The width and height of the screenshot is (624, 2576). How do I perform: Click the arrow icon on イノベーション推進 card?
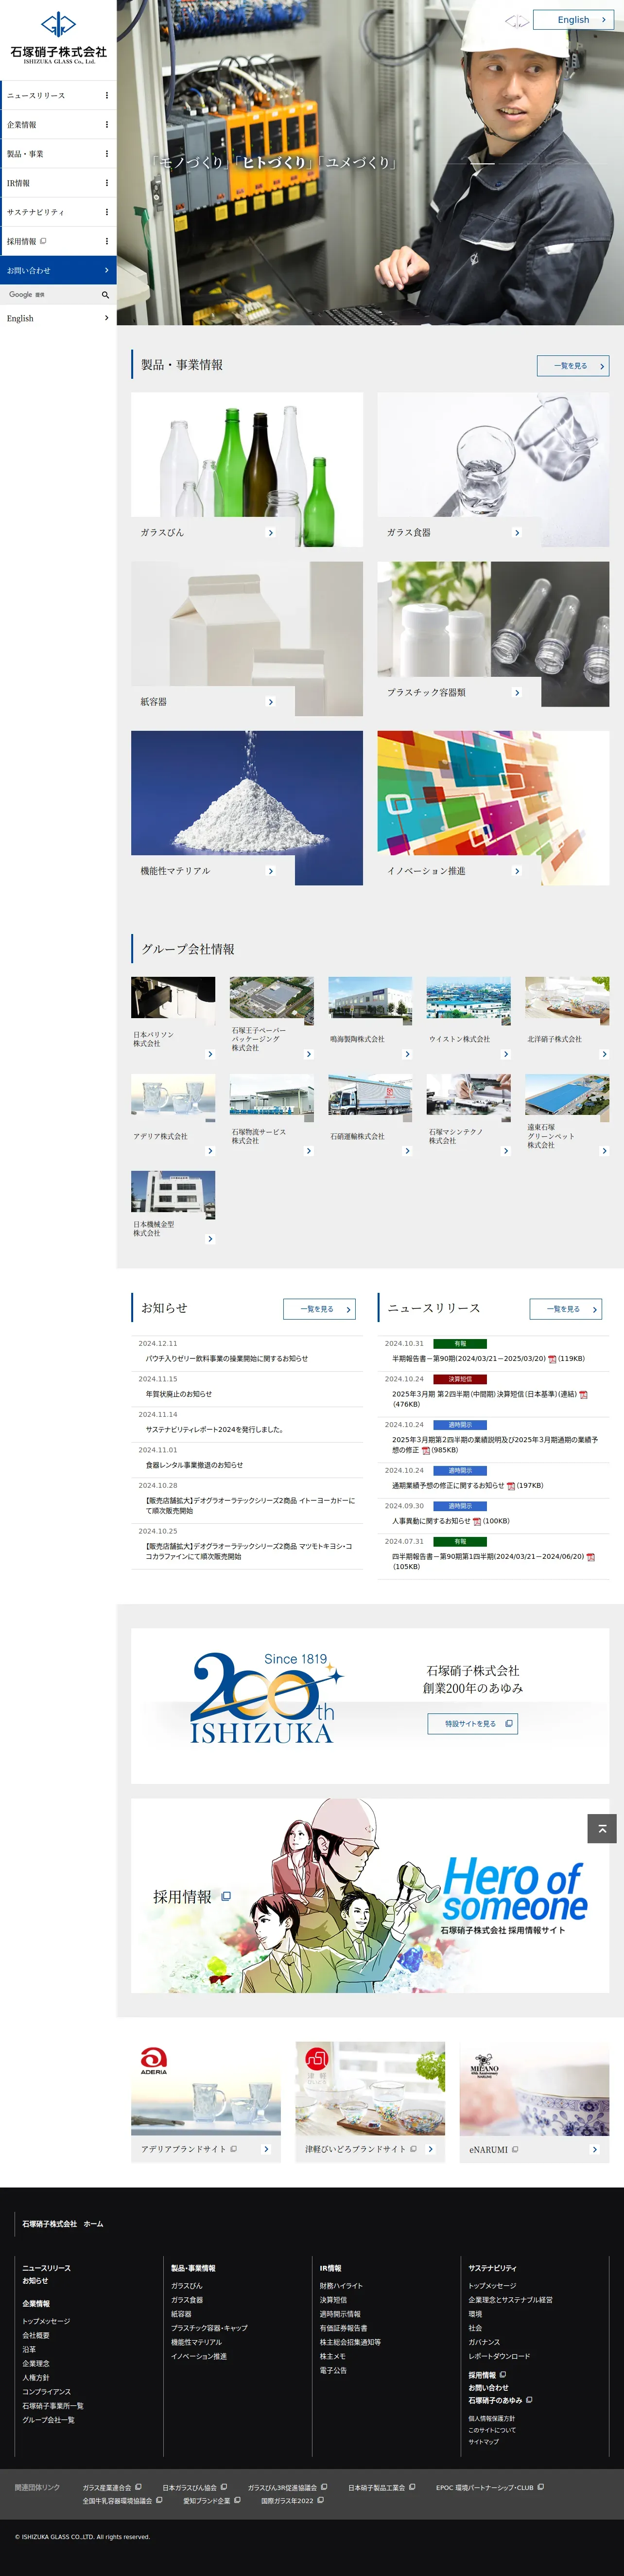point(517,871)
